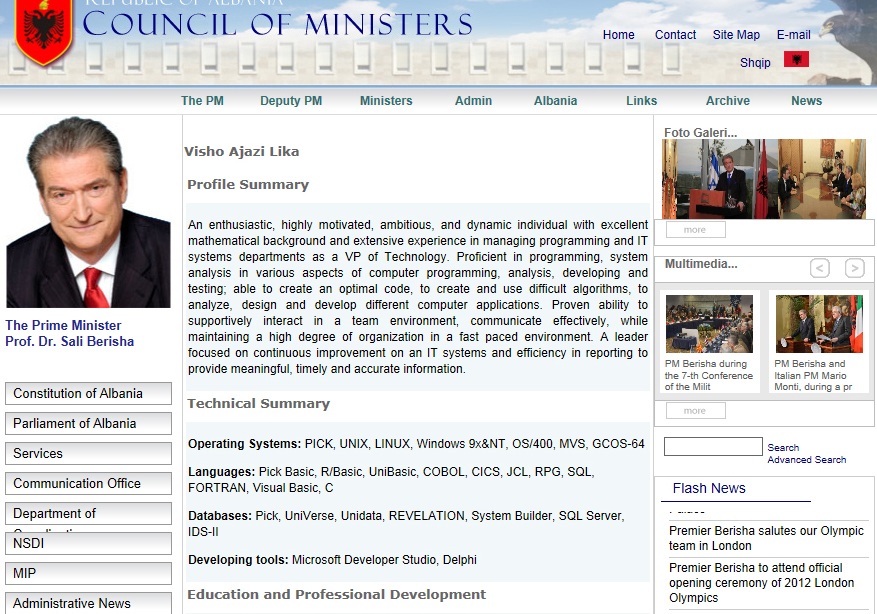This screenshot has width=877, height=614.
Task: Click the Prime Minister portrait photo
Action: (88, 213)
